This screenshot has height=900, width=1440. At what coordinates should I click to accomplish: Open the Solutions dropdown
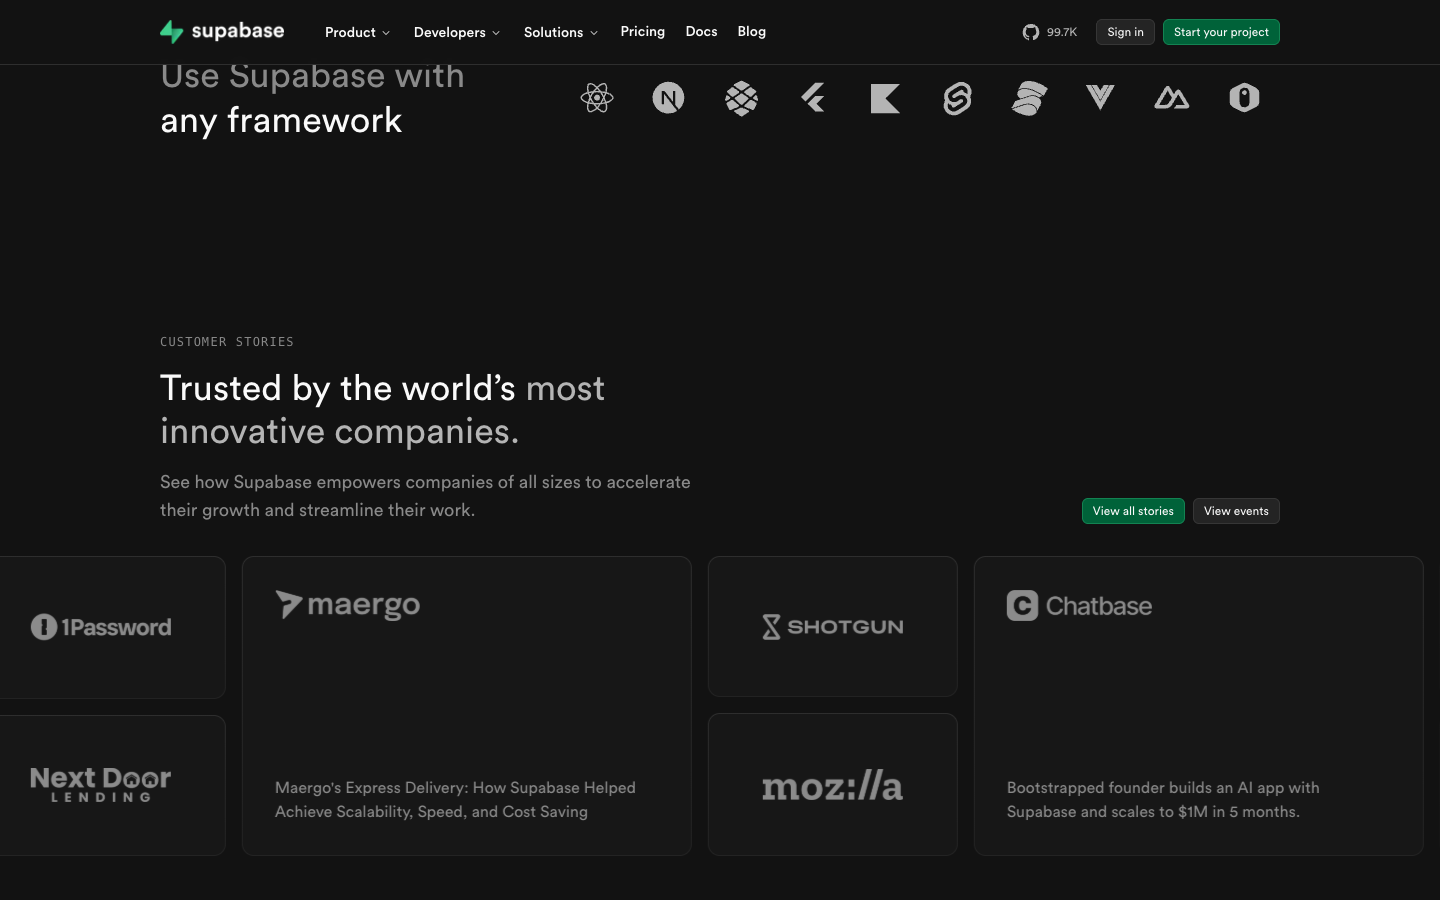pyautogui.click(x=561, y=32)
